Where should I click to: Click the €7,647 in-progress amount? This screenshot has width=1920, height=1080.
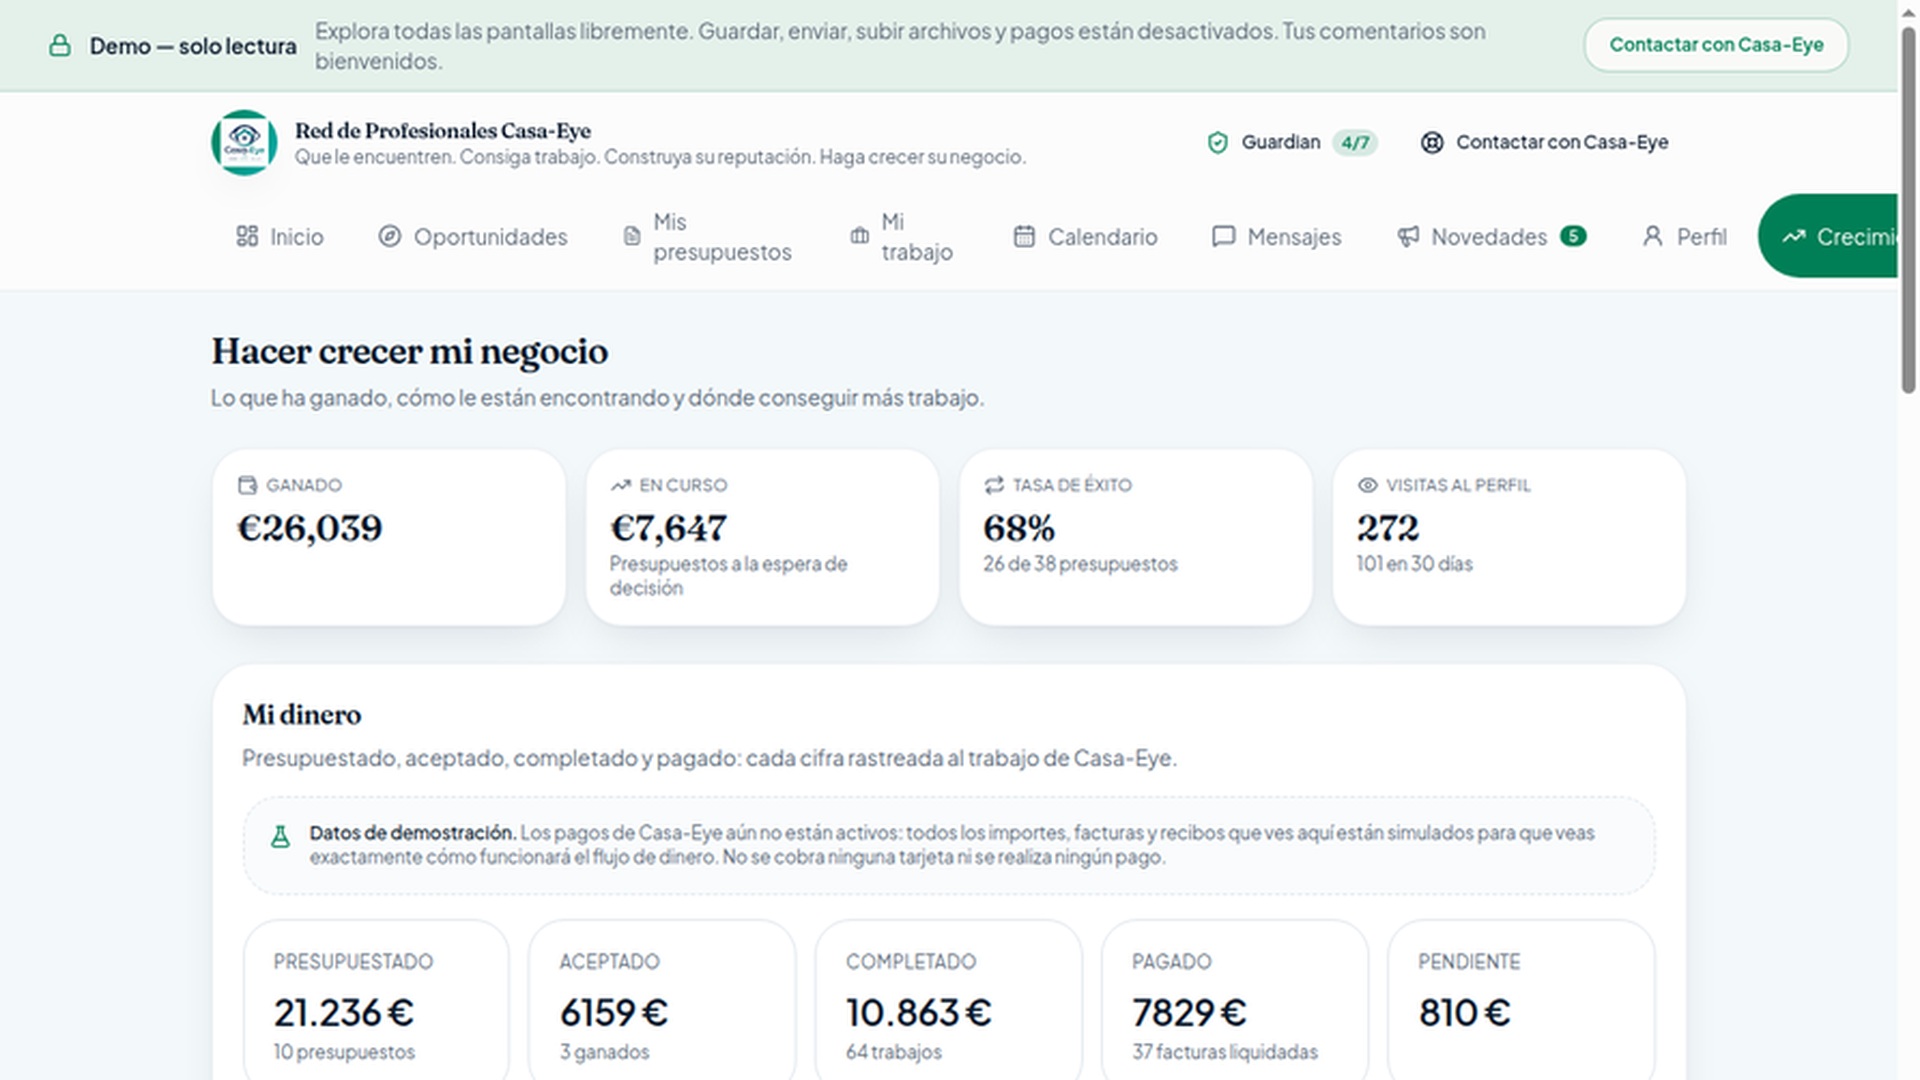[669, 528]
